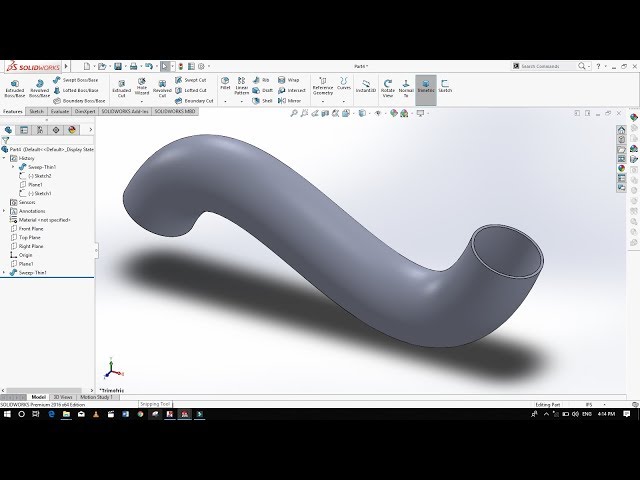Open Reference Geometry tool
Viewport: 640px width, 480px height.
[x=322, y=86]
